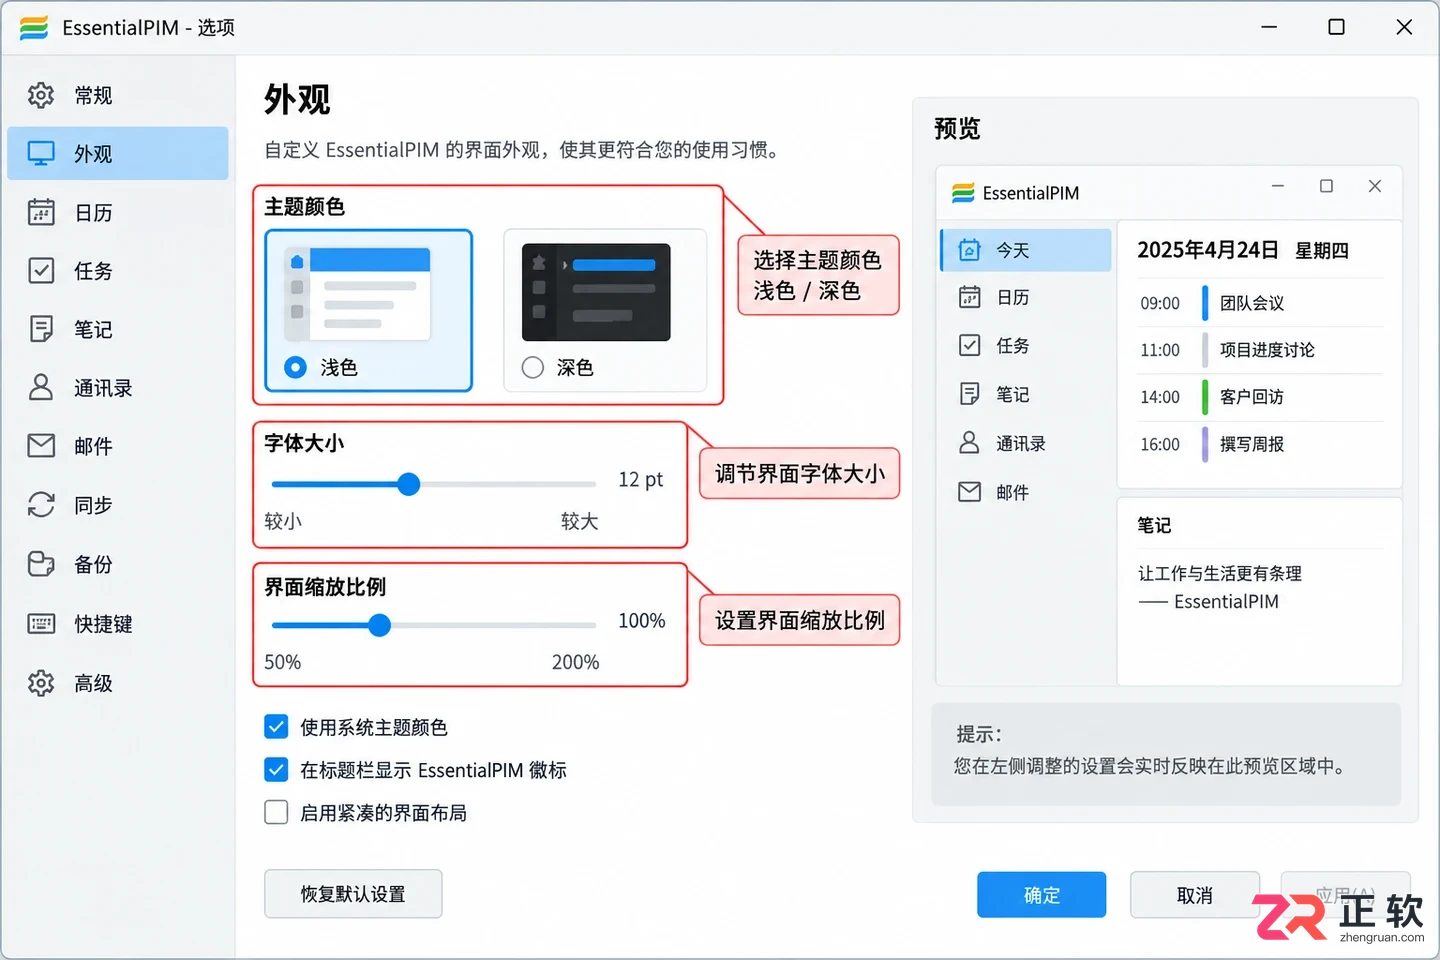
Task: Click the 通讯录 person icon in left sidebar
Action: 41,387
